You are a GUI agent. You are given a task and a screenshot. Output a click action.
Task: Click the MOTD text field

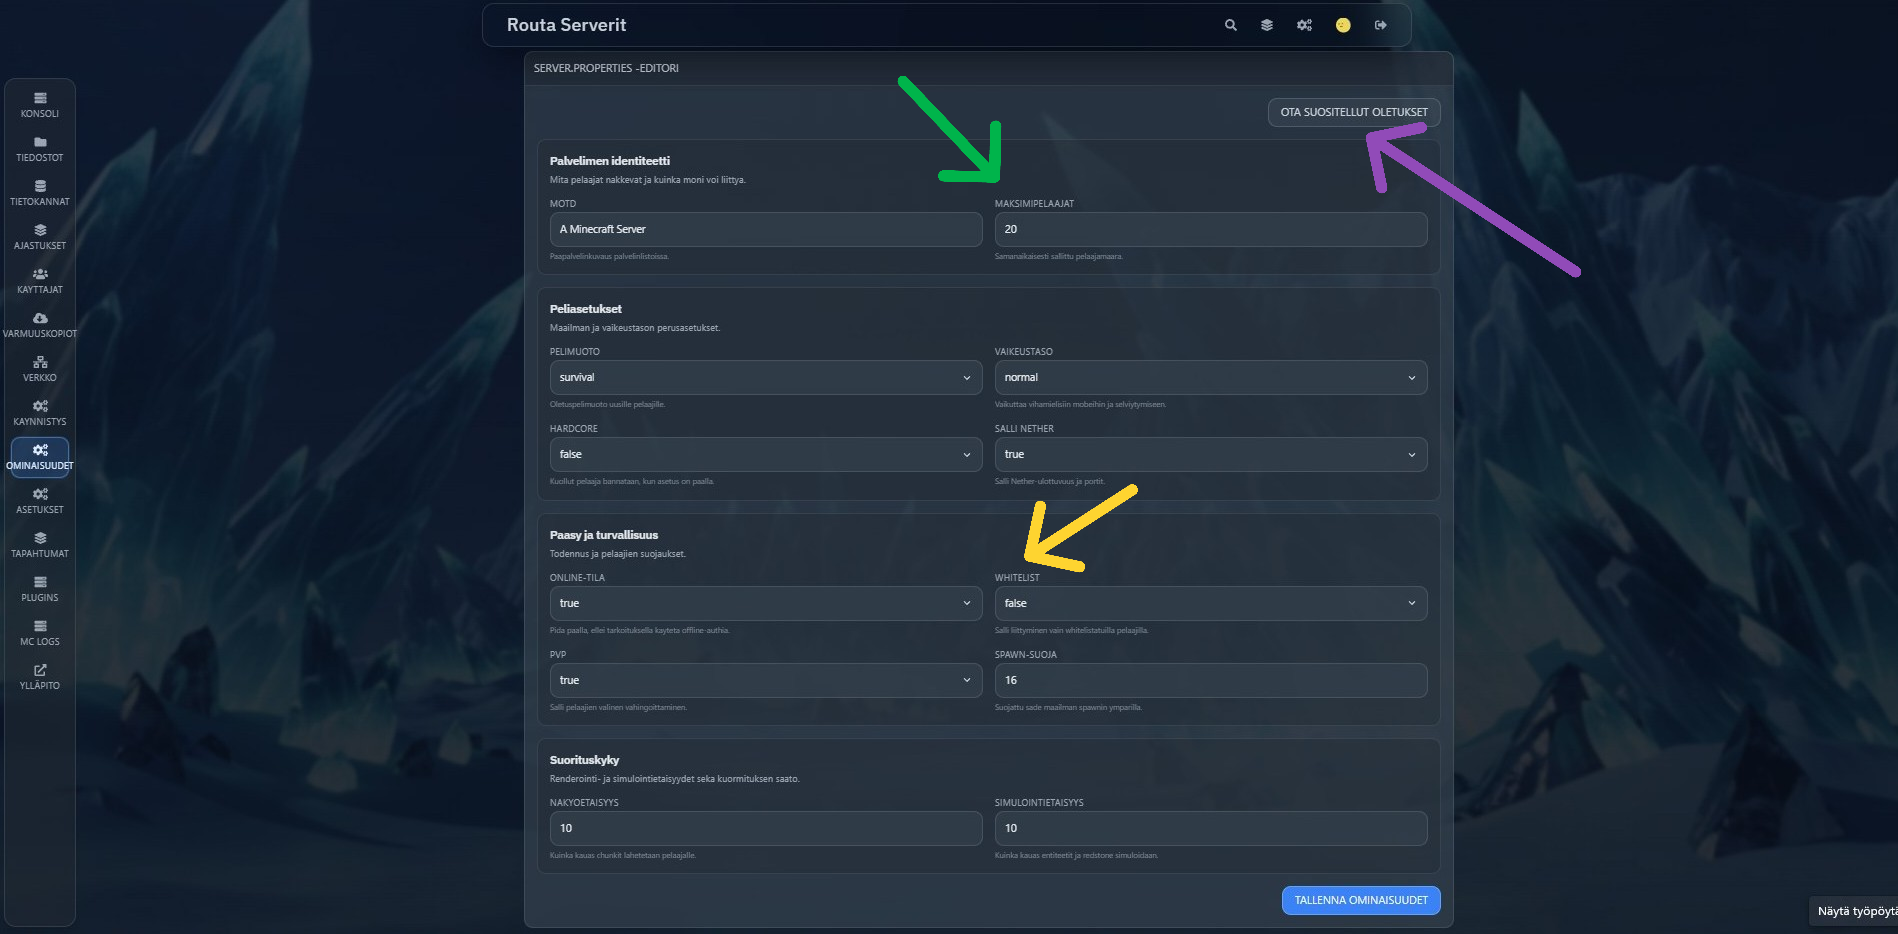point(765,230)
